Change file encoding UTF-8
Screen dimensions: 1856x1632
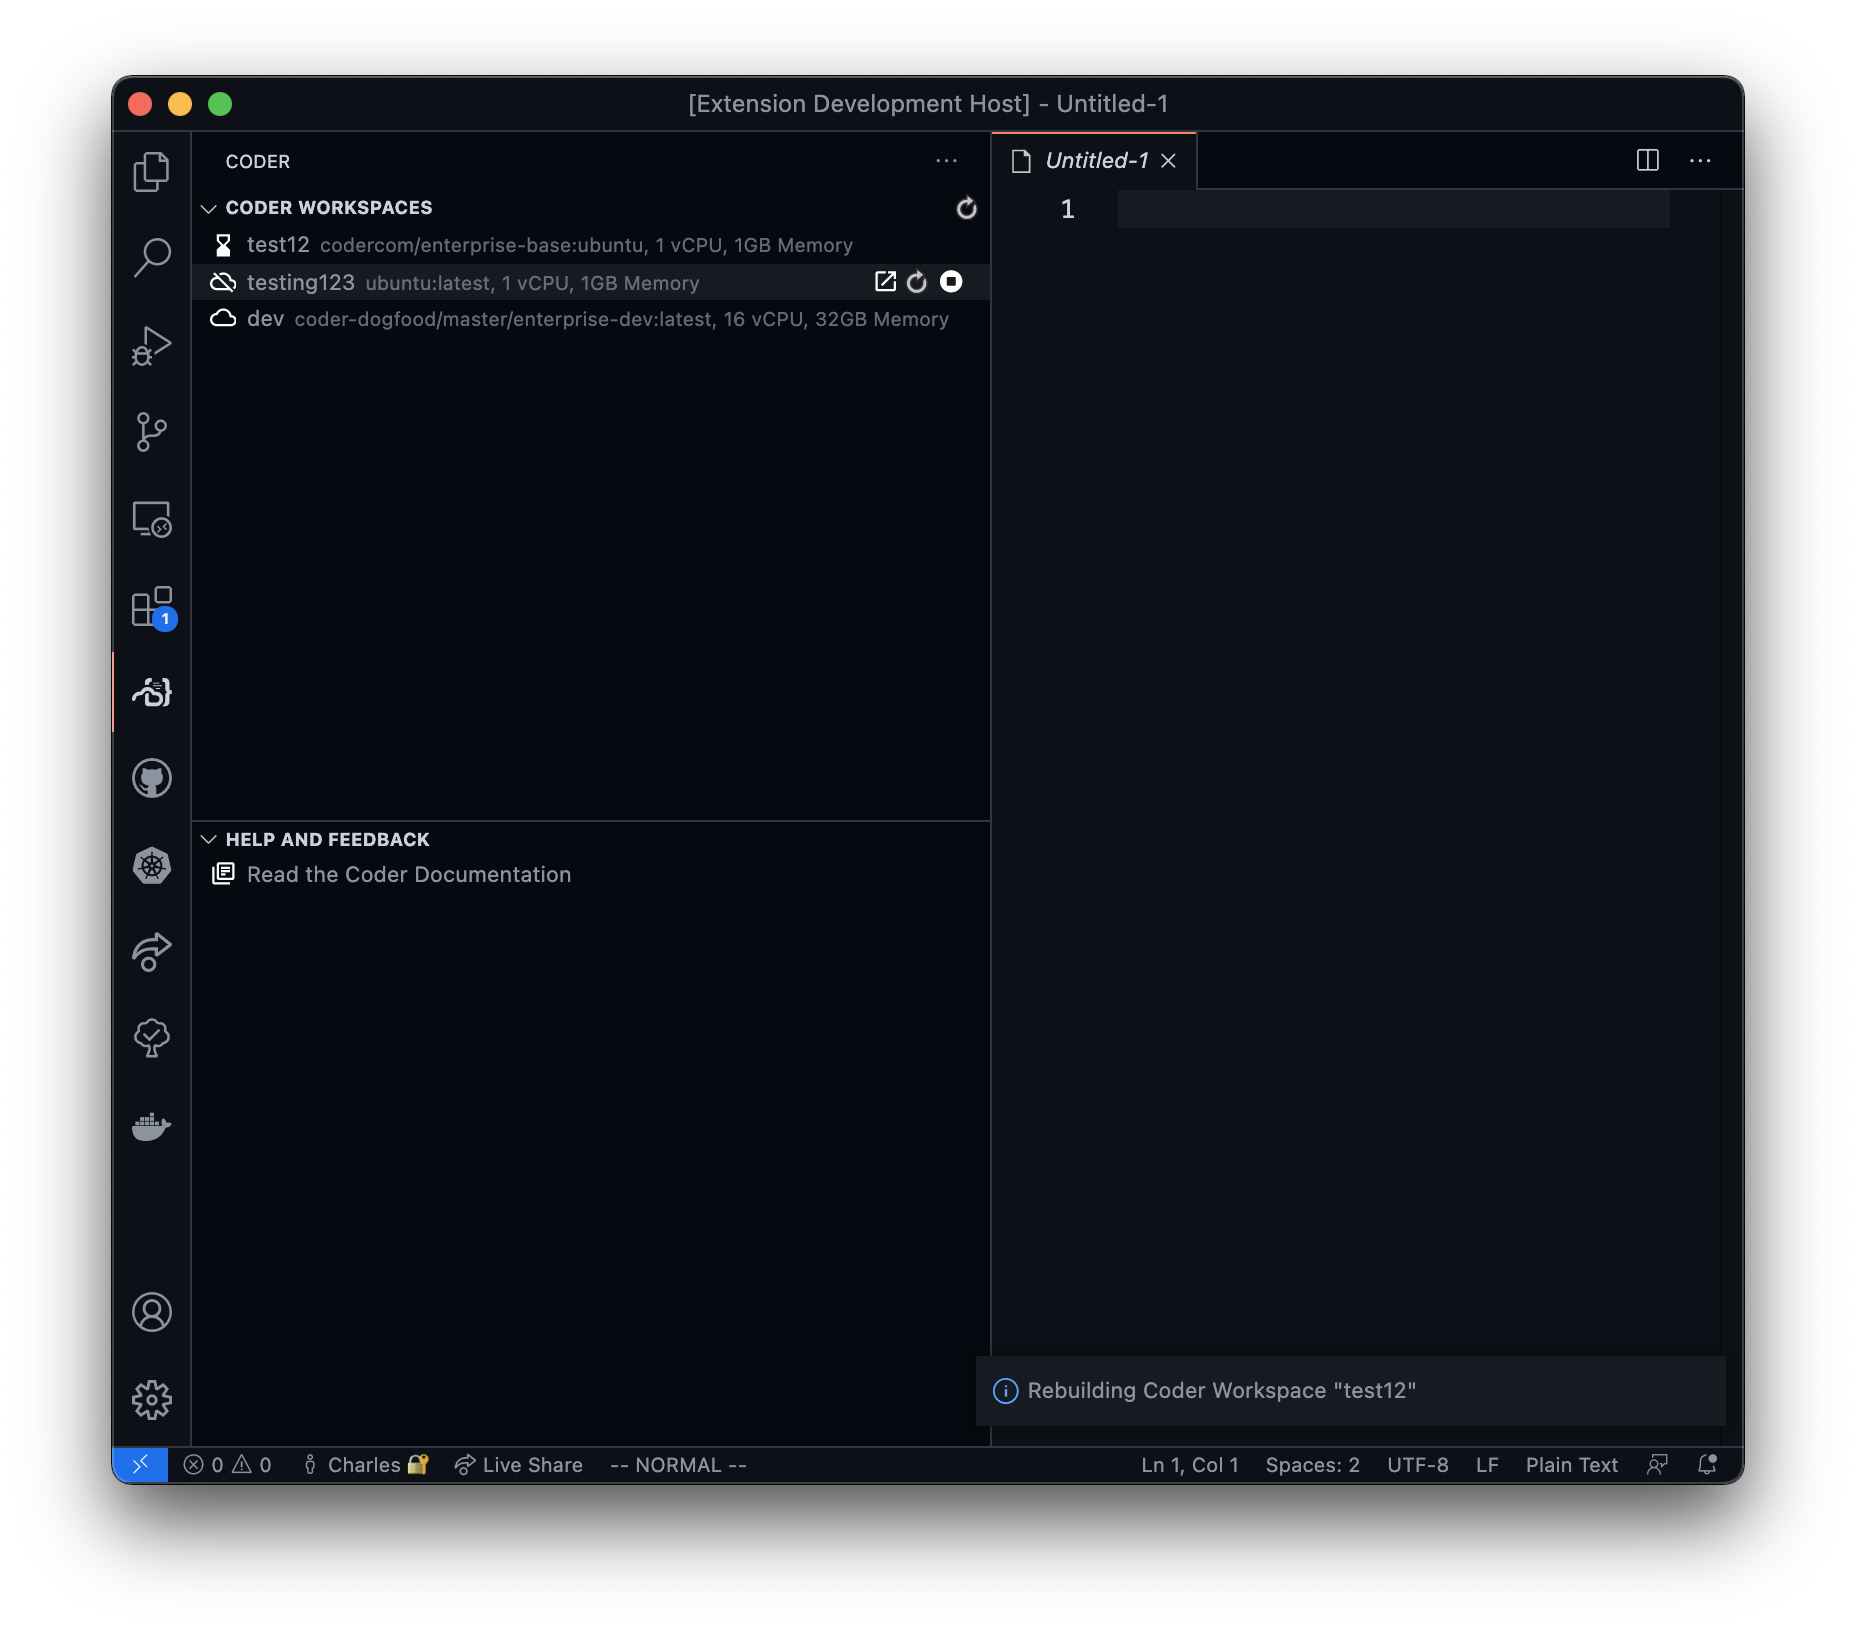(1417, 1465)
